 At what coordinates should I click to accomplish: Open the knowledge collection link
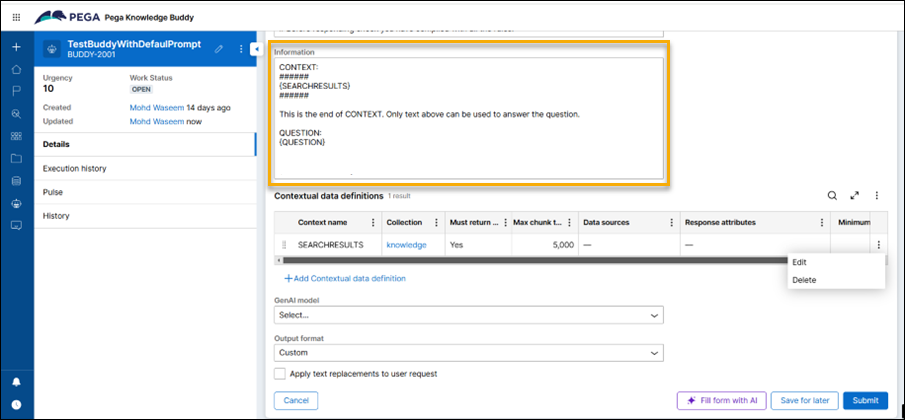point(406,245)
